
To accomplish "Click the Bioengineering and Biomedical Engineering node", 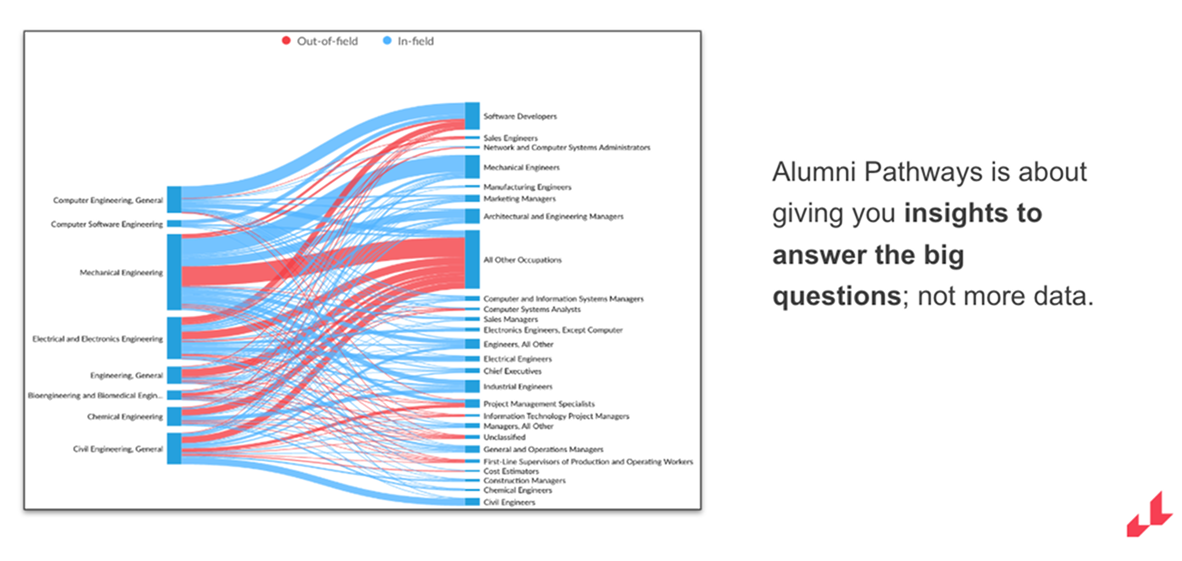I will click(174, 395).
